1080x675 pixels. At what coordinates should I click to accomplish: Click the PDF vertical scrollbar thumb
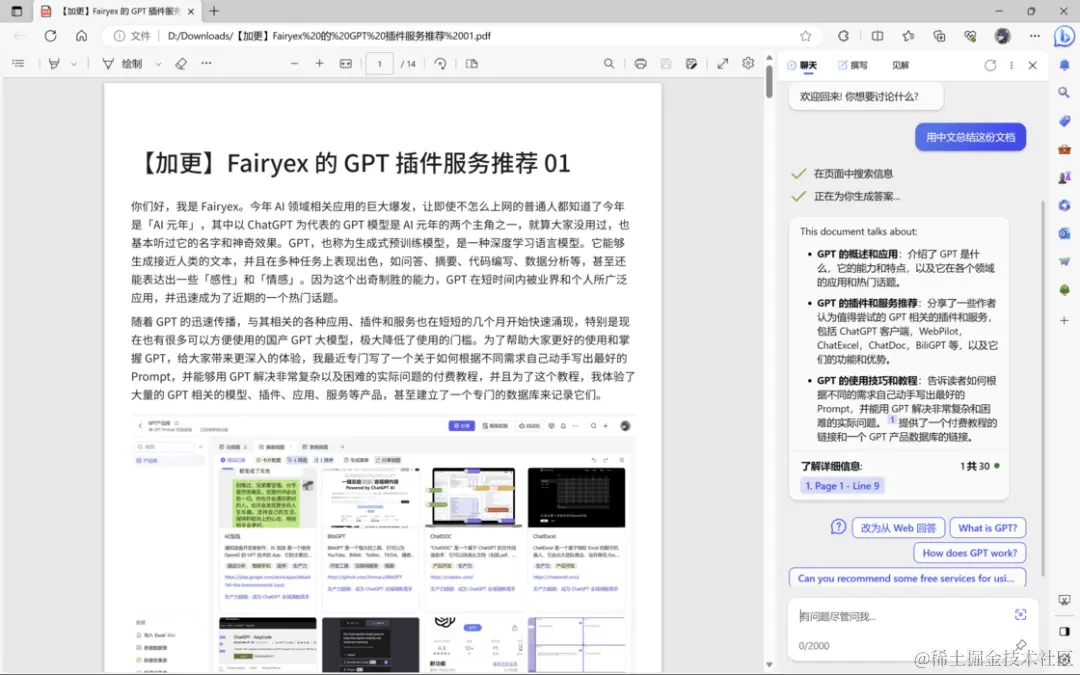[x=769, y=82]
